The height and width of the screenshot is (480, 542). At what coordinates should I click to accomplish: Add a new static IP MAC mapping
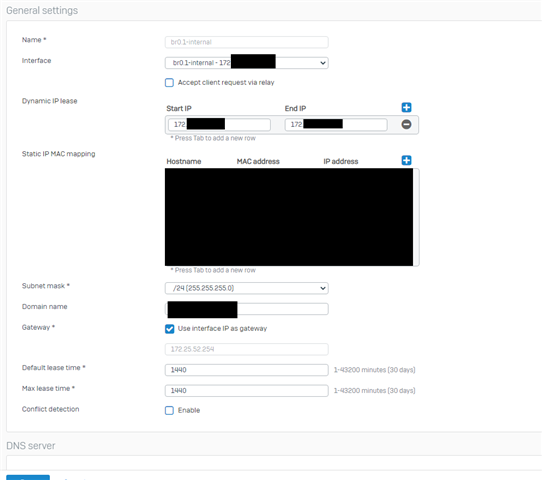click(x=406, y=160)
